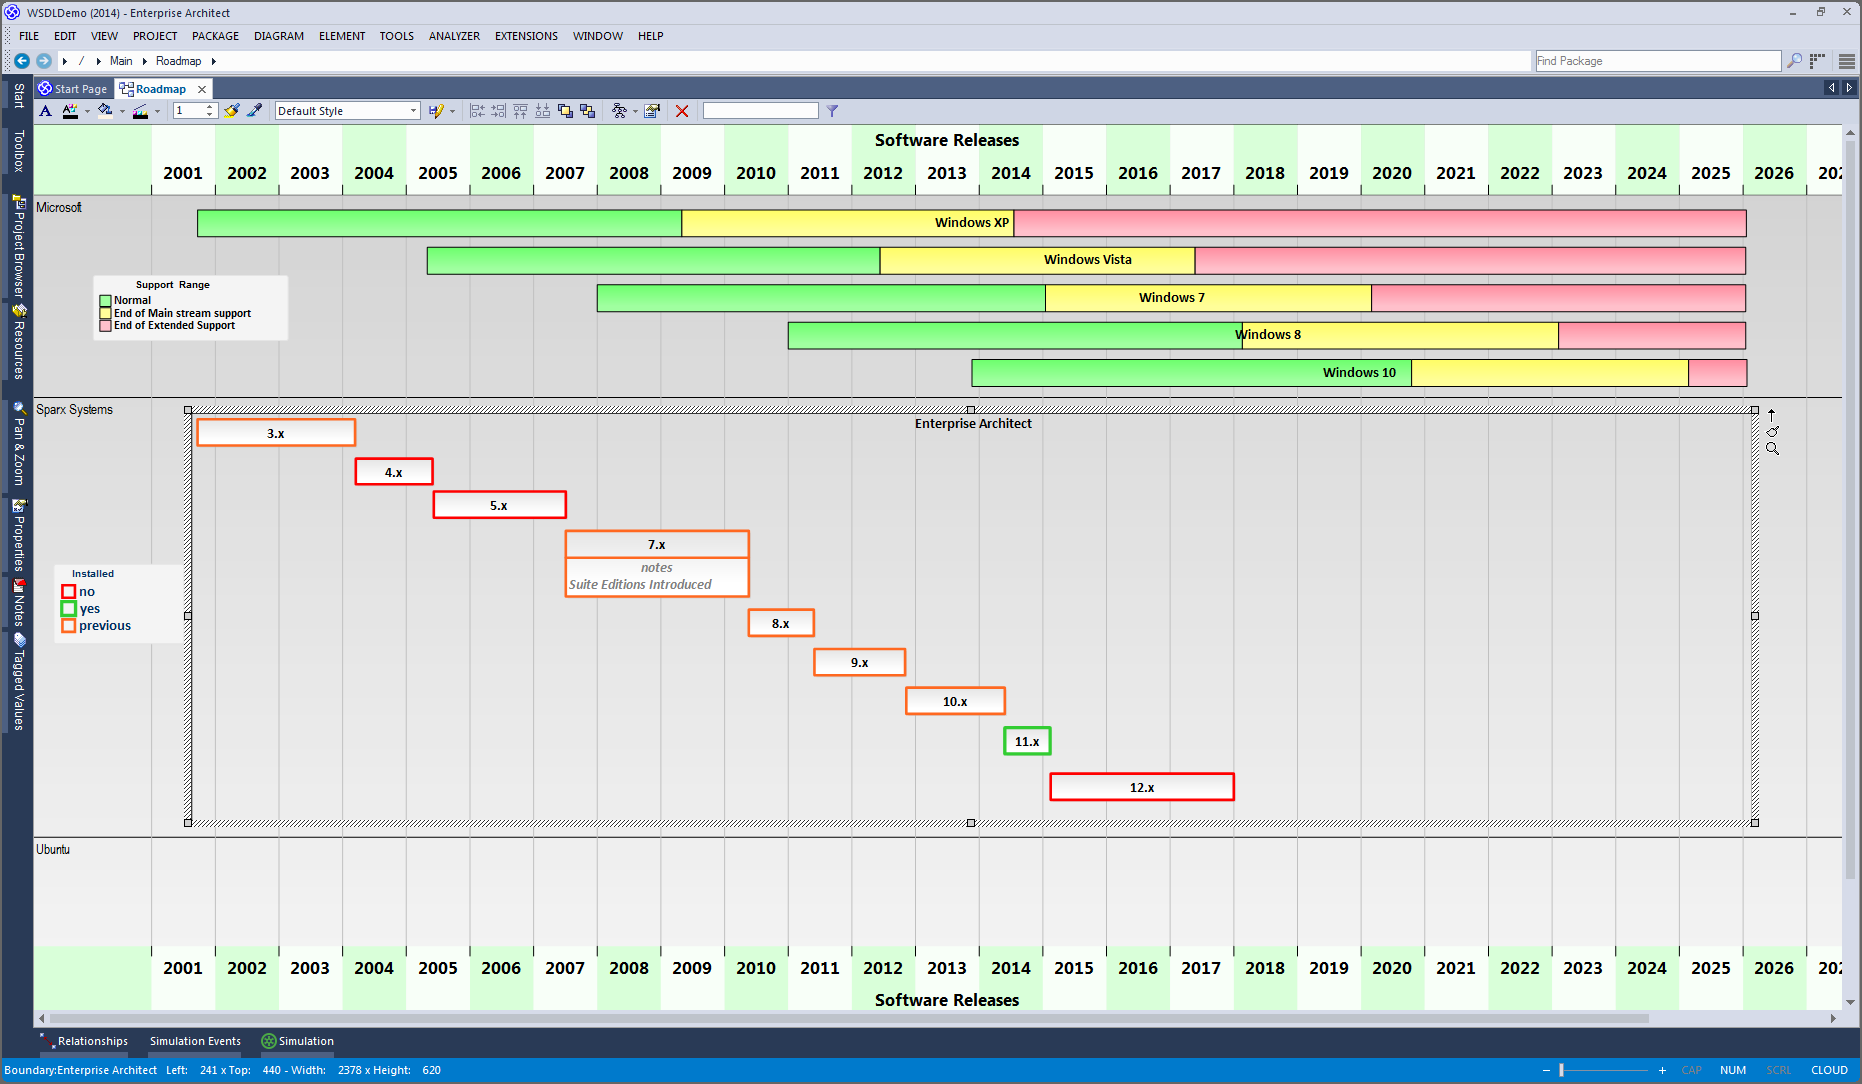This screenshot has width=1862, height=1084.
Task: Click the align top icon
Action: [520, 111]
